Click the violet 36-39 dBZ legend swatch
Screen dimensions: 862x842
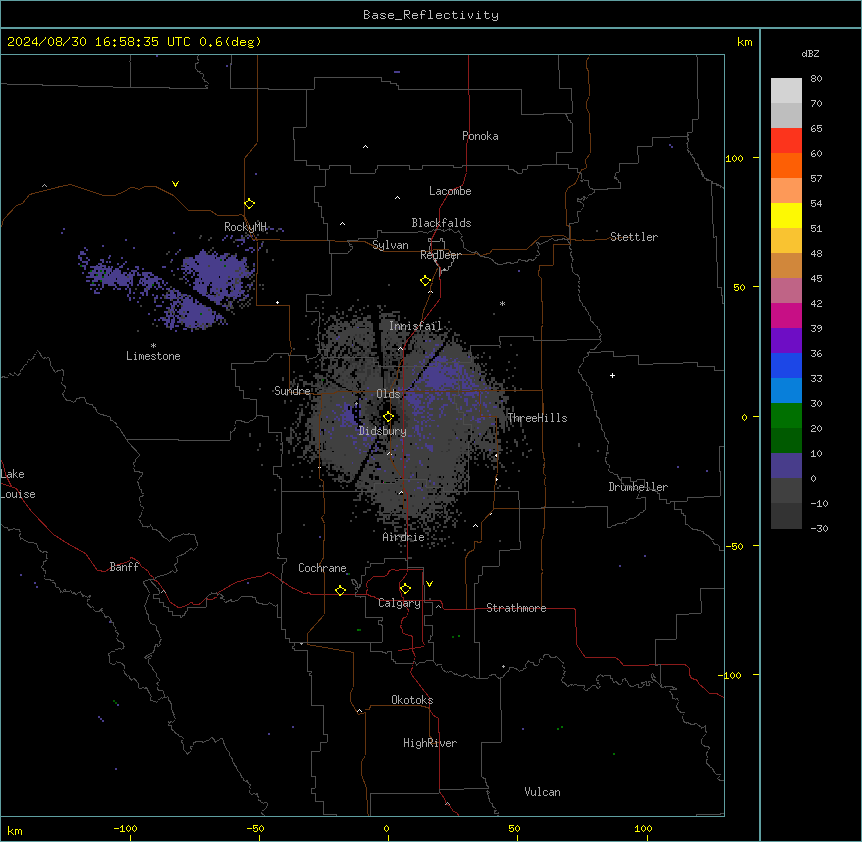[786, 341]
